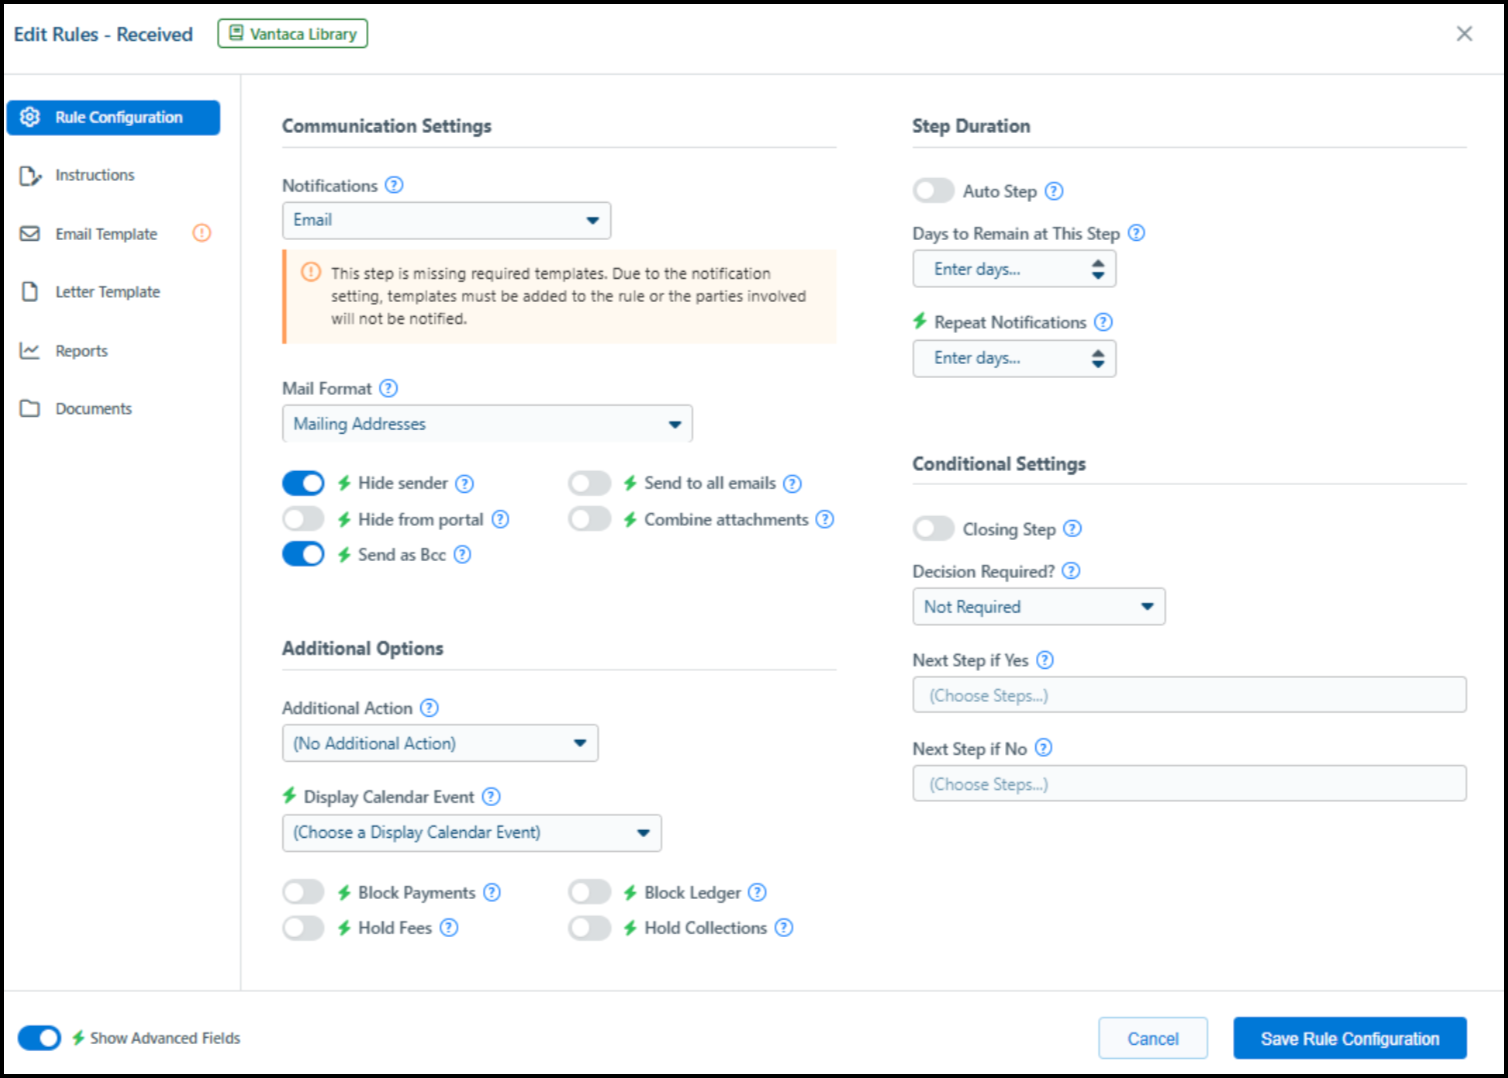
Task: Select the Rule Configuration gear icon
Action: [x=30, y=117]
